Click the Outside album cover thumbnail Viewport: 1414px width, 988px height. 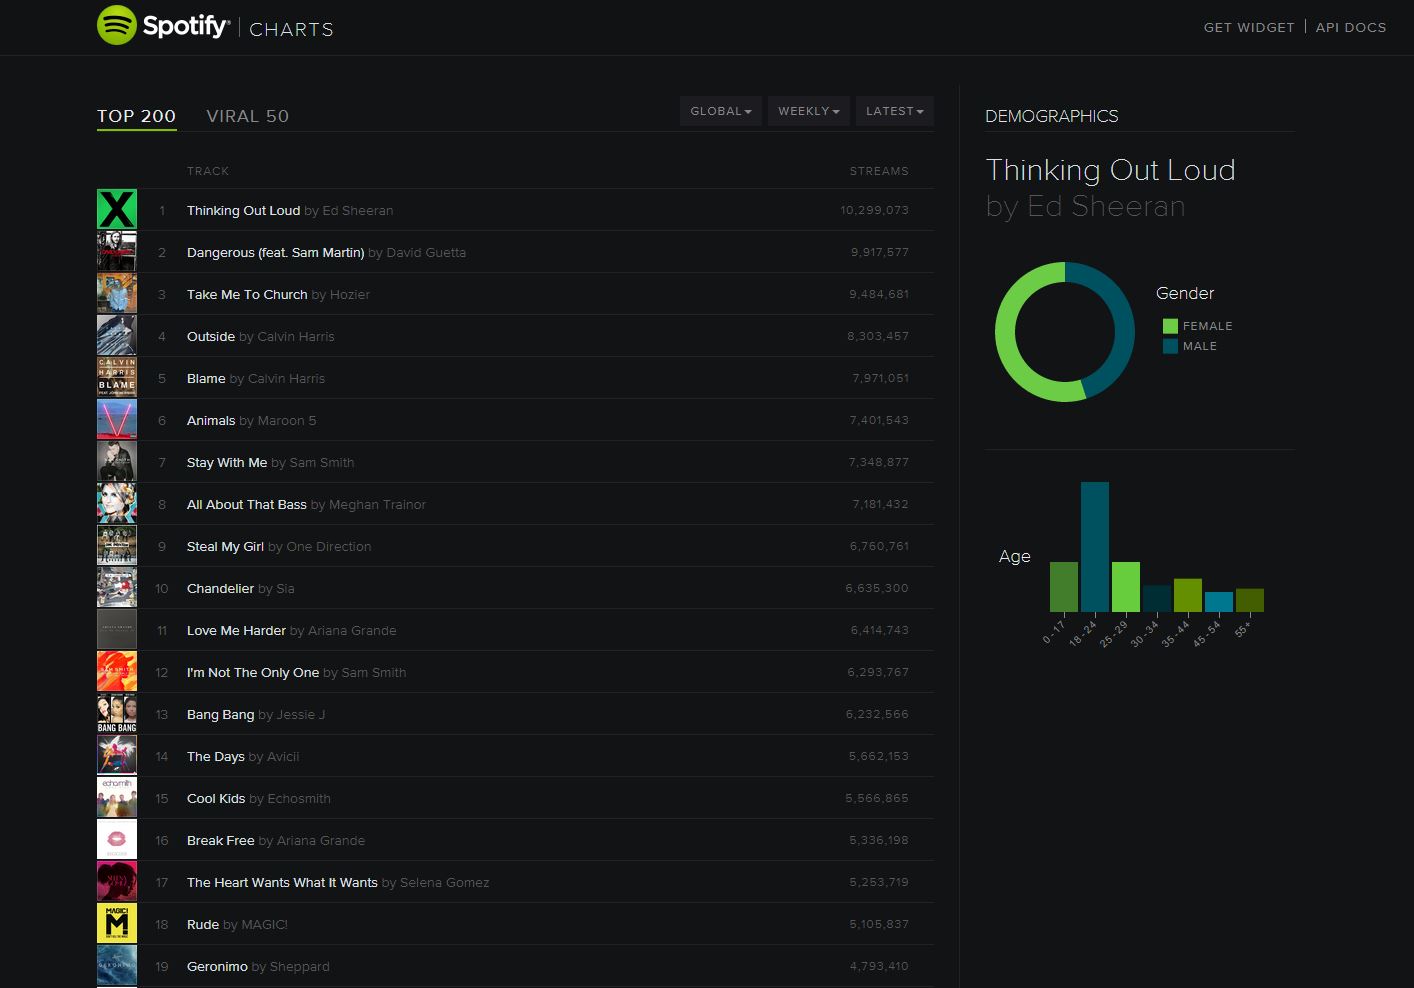tap(117, 336)
